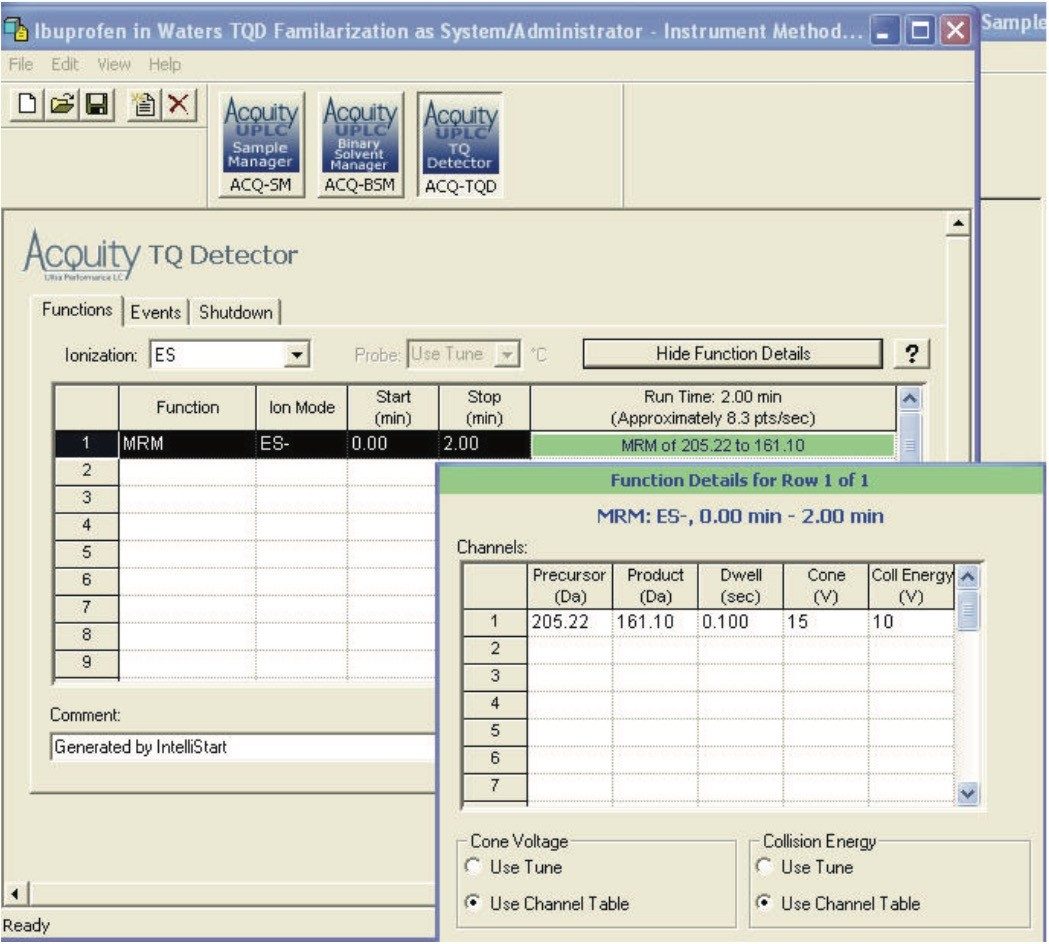Select Collision Energy Use Channel Table option
Viewport: 1049px width, 944px height.
coord(764,903)
